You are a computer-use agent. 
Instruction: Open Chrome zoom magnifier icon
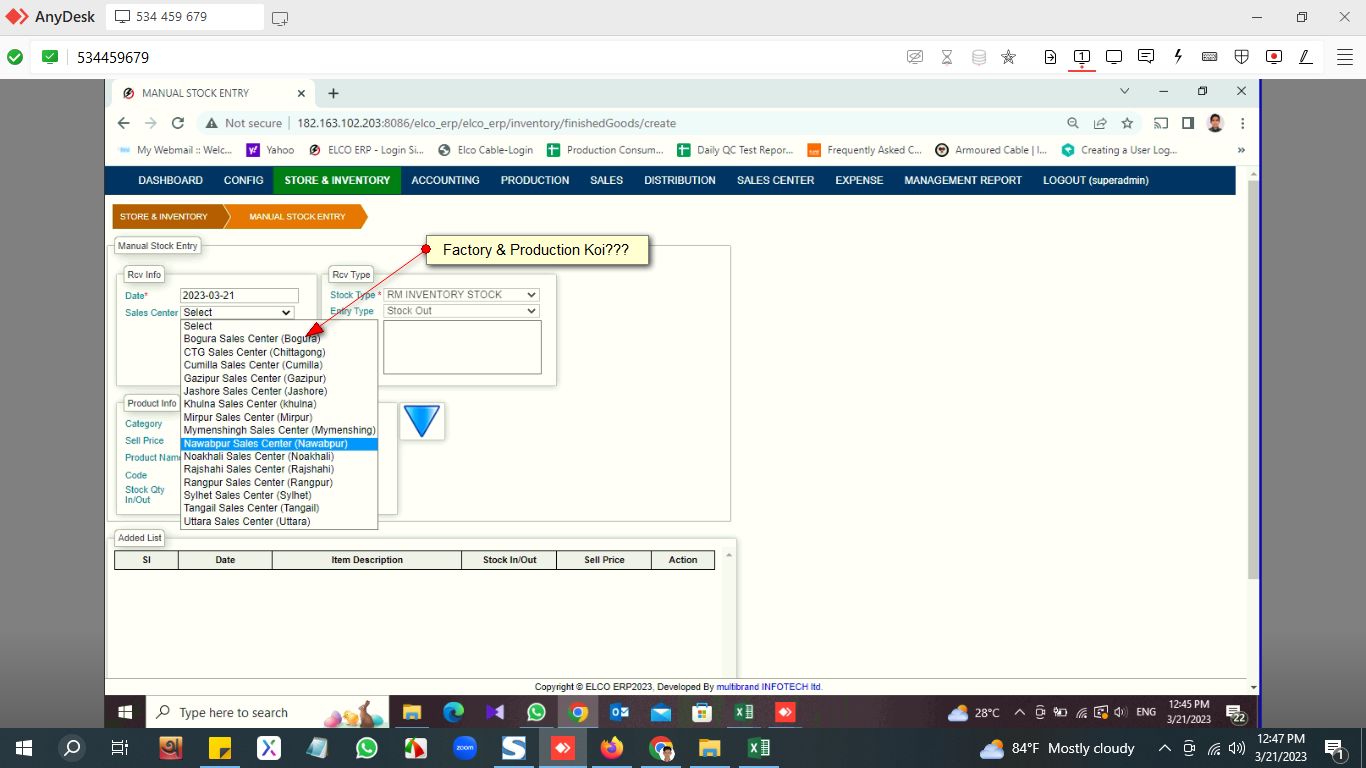(1073, 123)
